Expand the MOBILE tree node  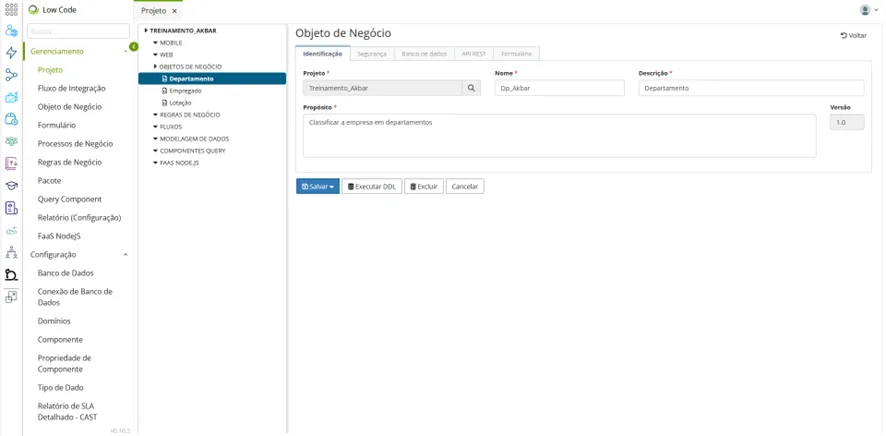(x=155, y=43)
